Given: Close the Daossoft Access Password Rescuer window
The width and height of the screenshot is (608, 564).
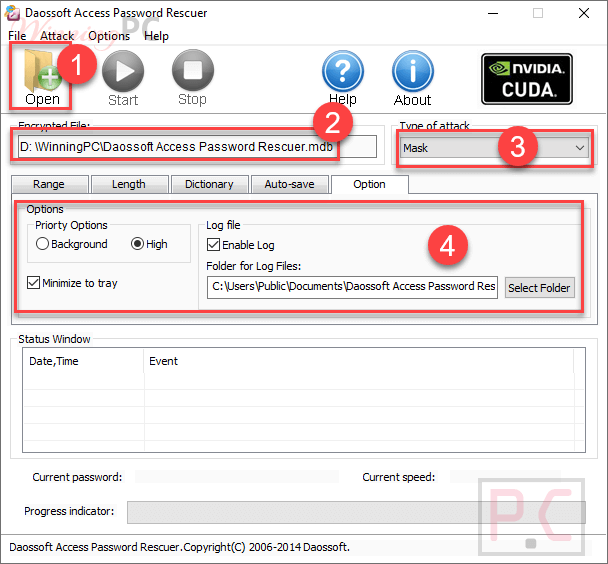Looking at the screenshot, I should (584, 13).
